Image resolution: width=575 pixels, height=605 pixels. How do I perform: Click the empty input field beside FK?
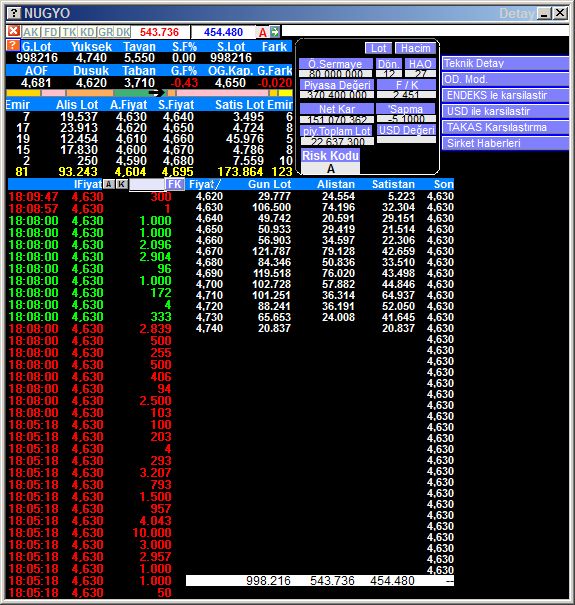pos(147,184)
